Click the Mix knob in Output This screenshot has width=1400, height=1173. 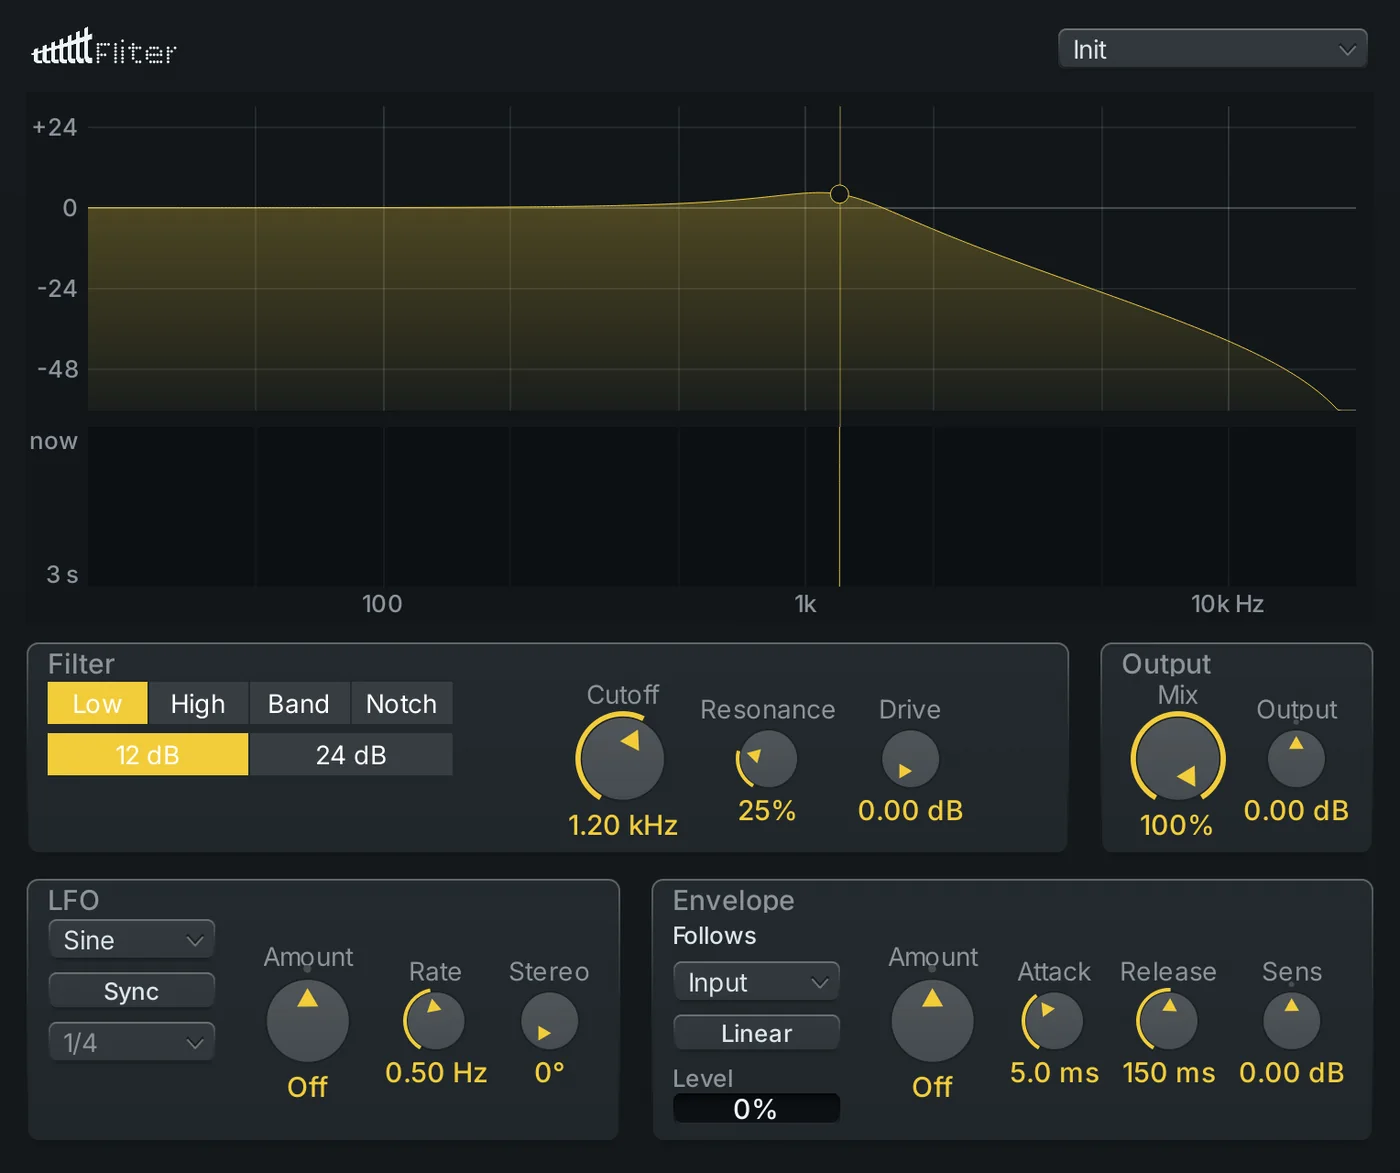[1177, 758]
